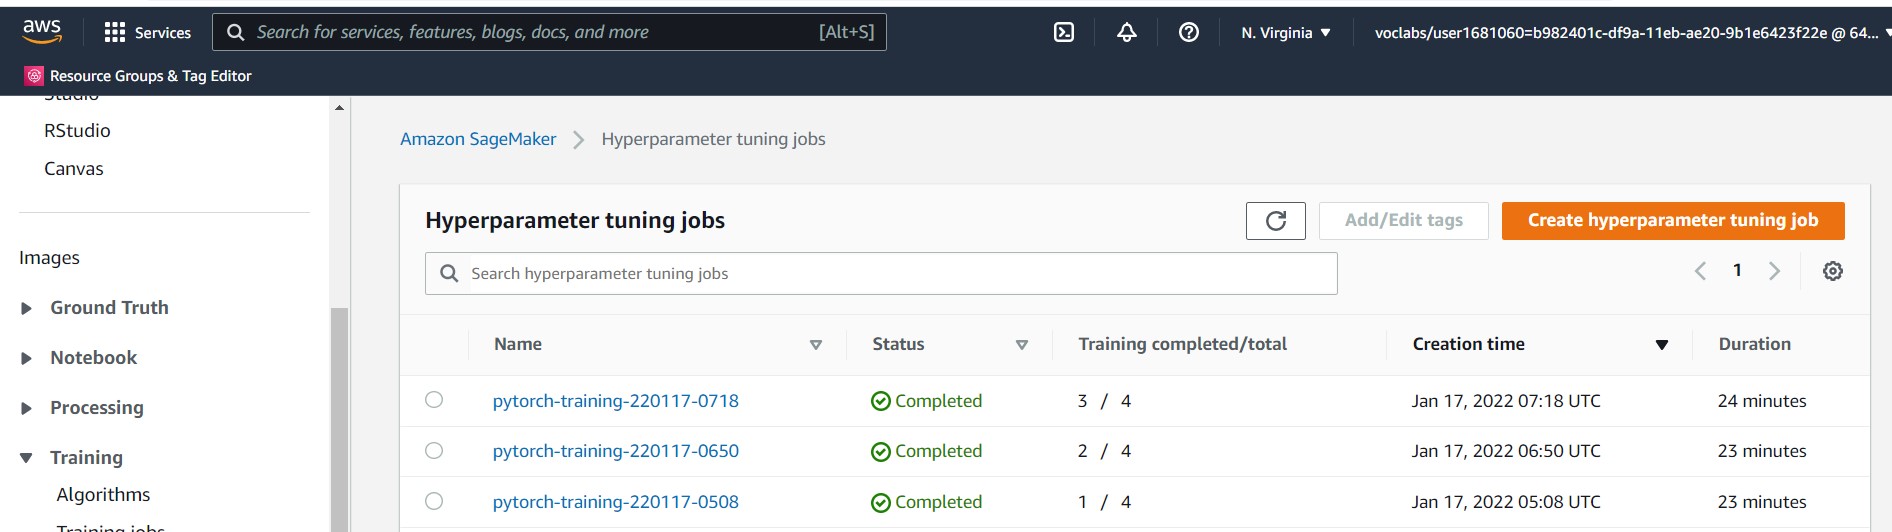Focus the Search hyperparameter tuning jobs field
1892x532 pixels.
pos(881,274)
